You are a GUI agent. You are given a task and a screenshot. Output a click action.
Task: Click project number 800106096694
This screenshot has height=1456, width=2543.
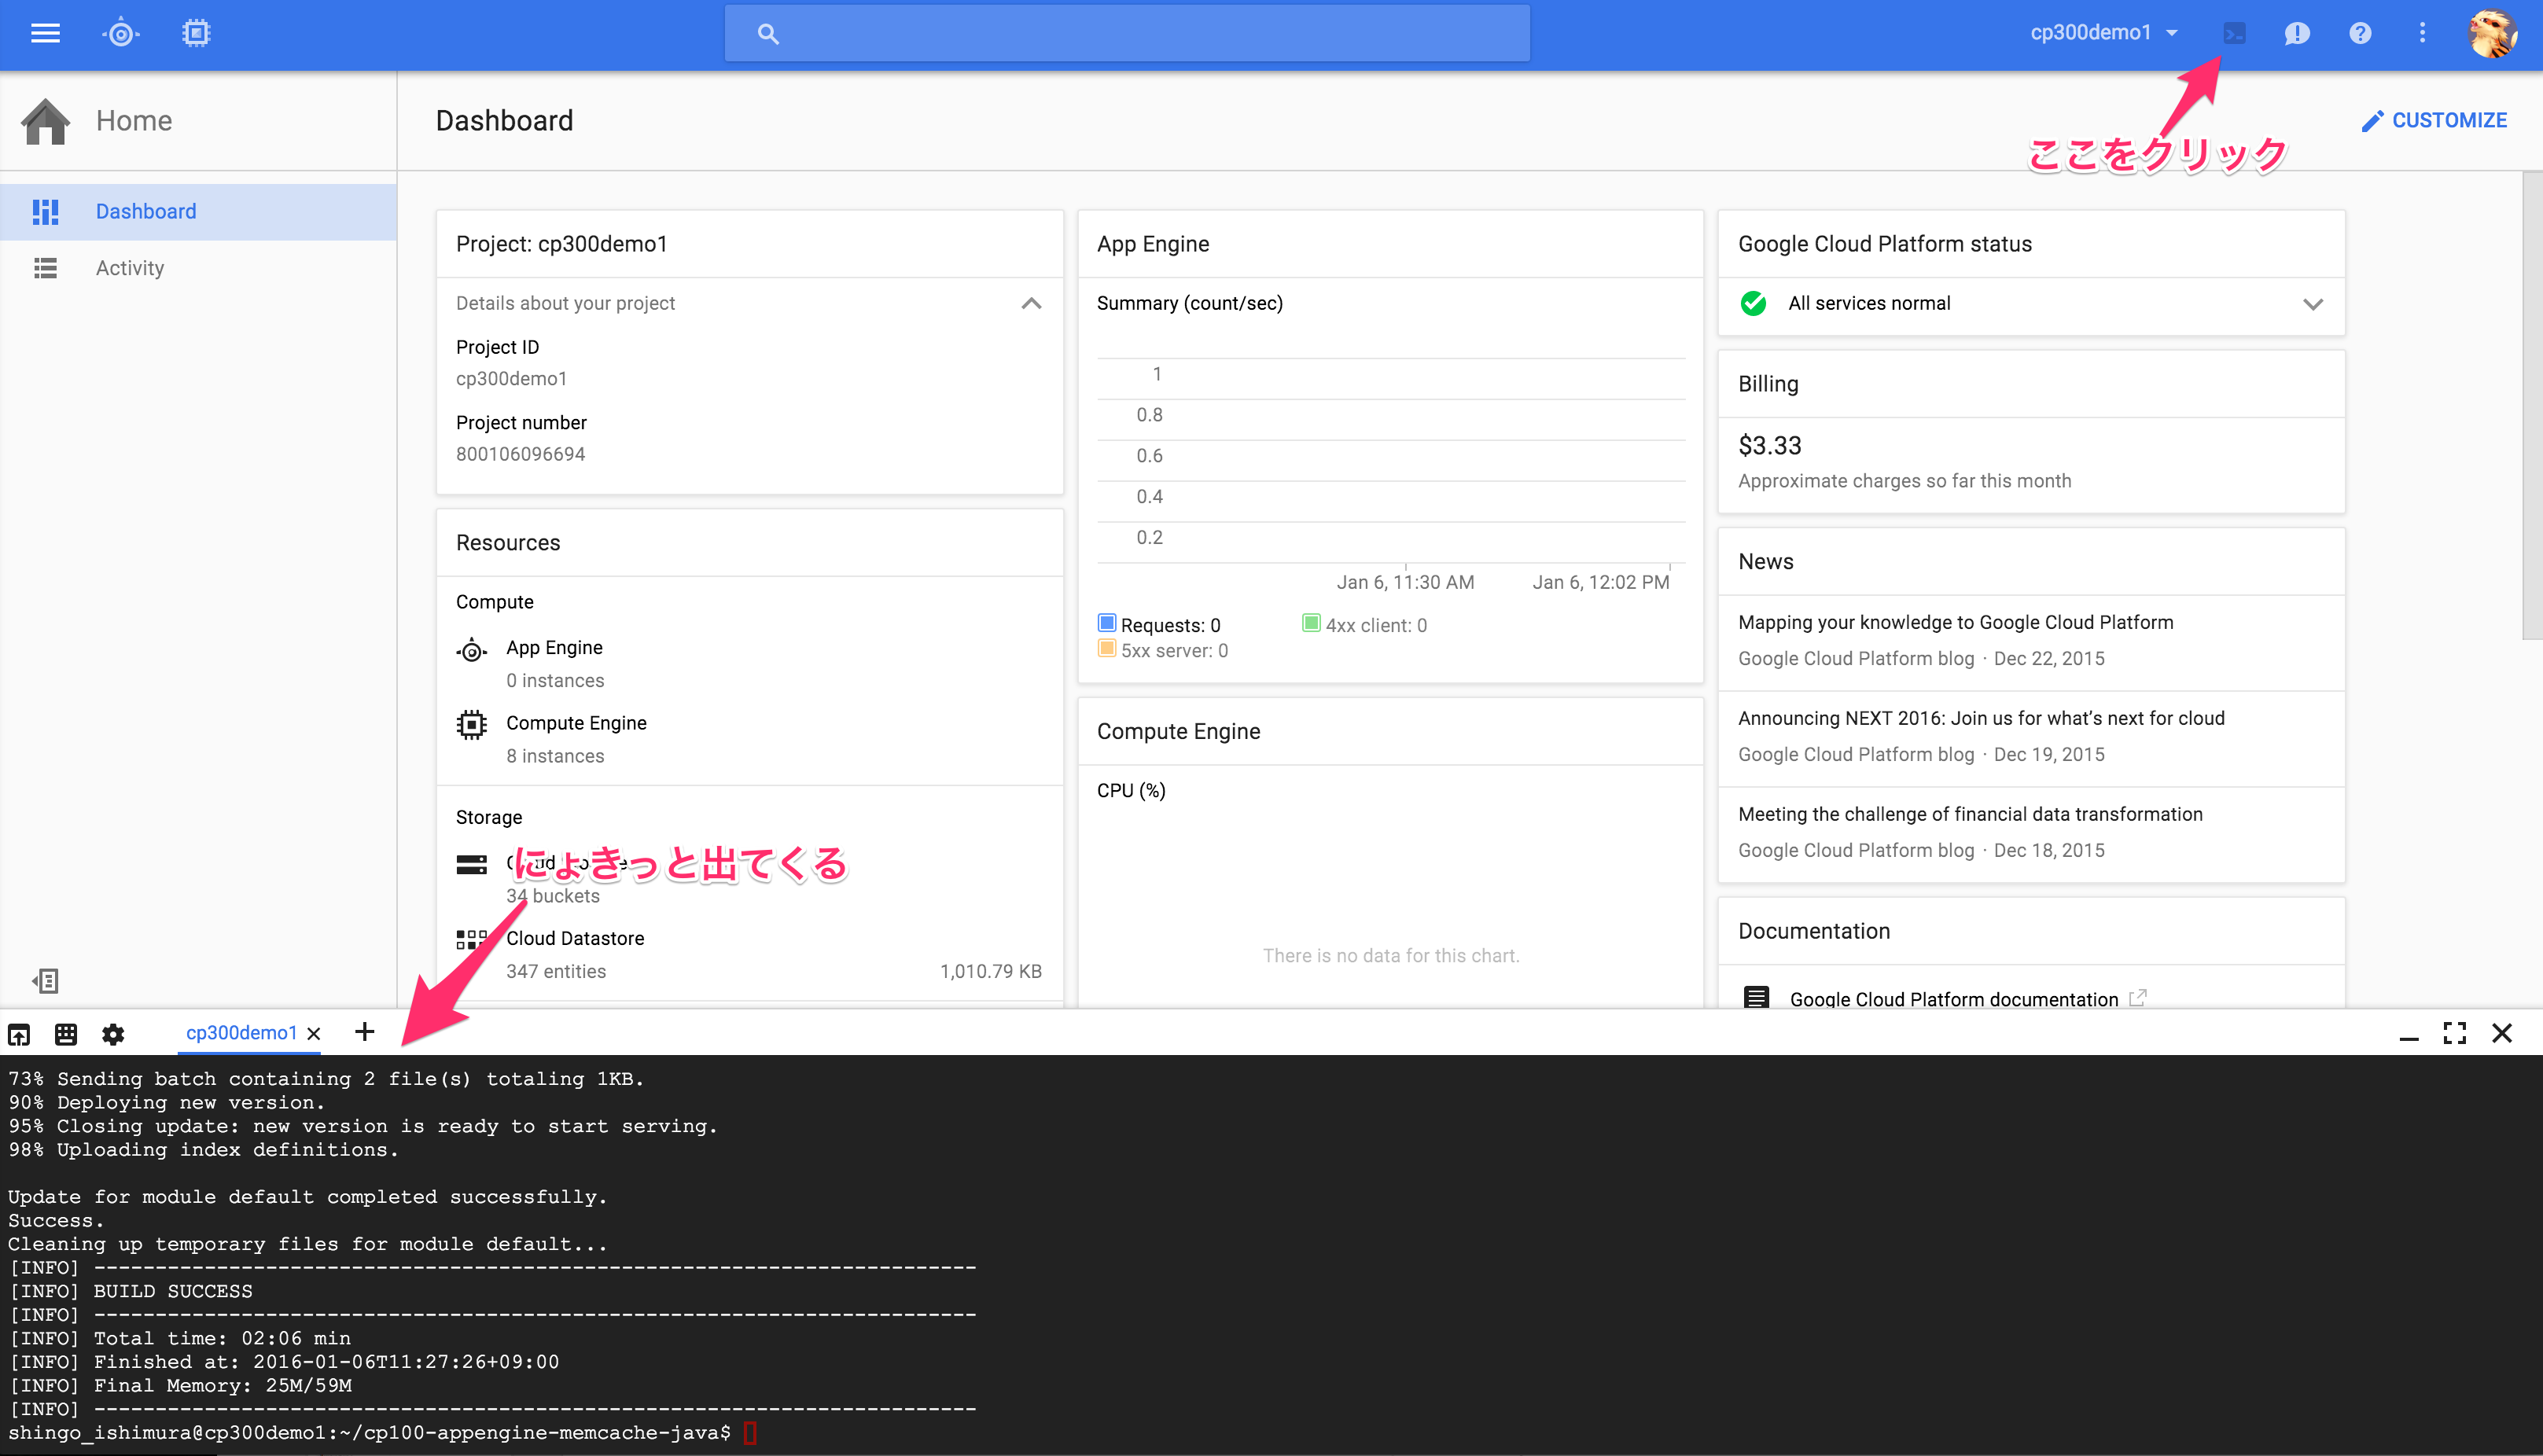pyautogui.click(x=520, y=454)
